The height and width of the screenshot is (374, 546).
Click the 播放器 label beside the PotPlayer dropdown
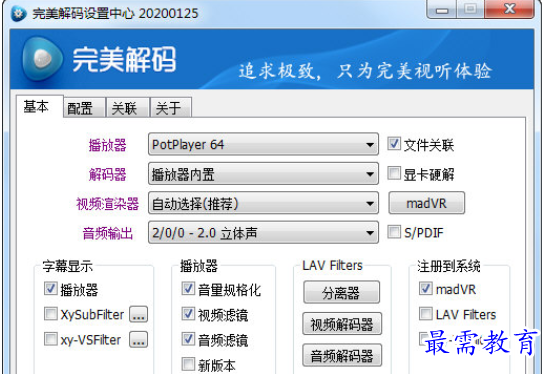click(108, 145)
